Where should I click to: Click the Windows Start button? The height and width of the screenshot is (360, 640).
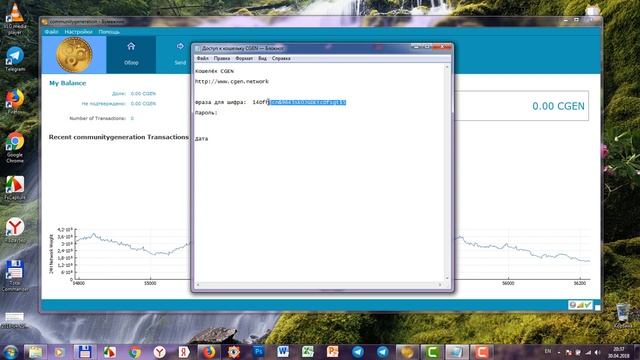(x=10, y=352)
